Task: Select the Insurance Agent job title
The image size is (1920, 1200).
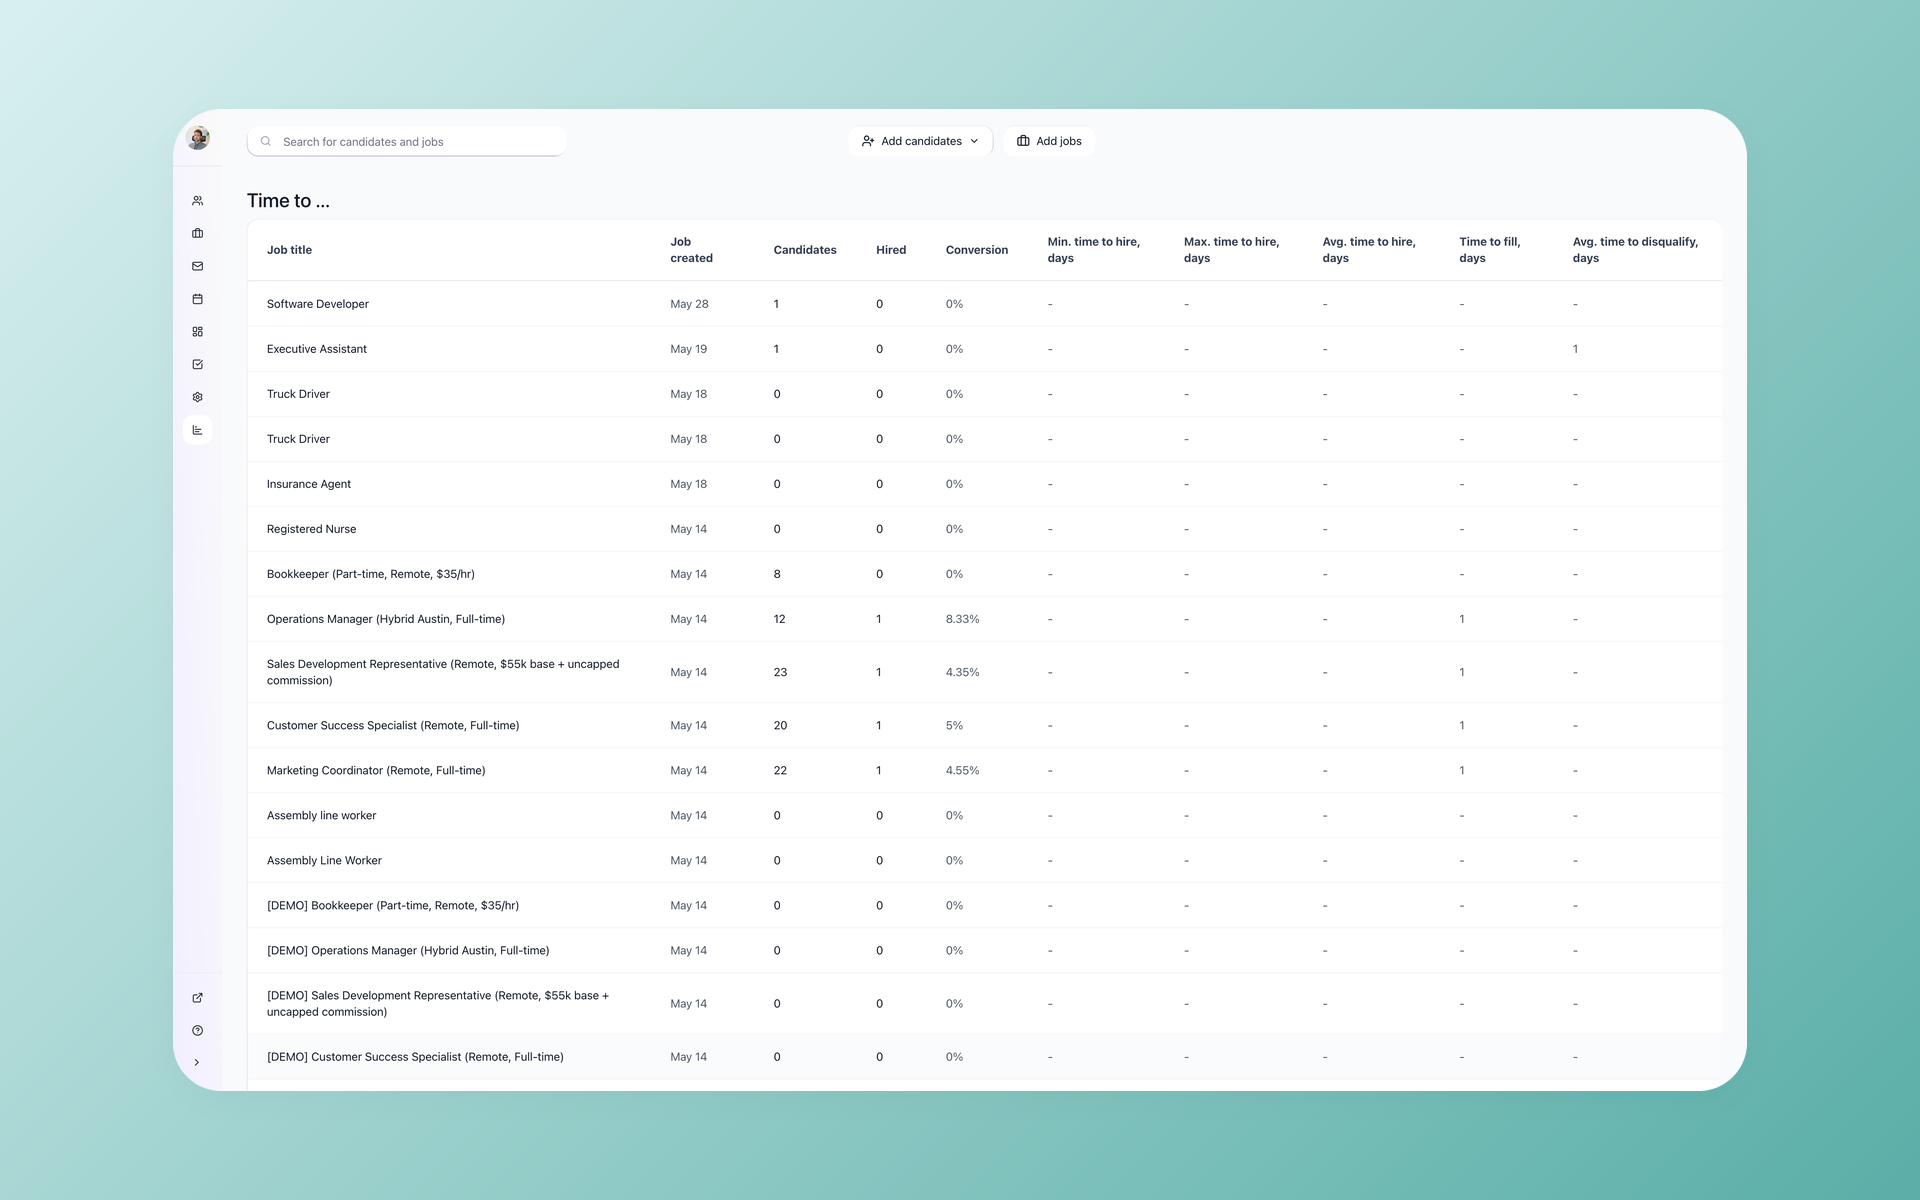Action: (309, 484)
